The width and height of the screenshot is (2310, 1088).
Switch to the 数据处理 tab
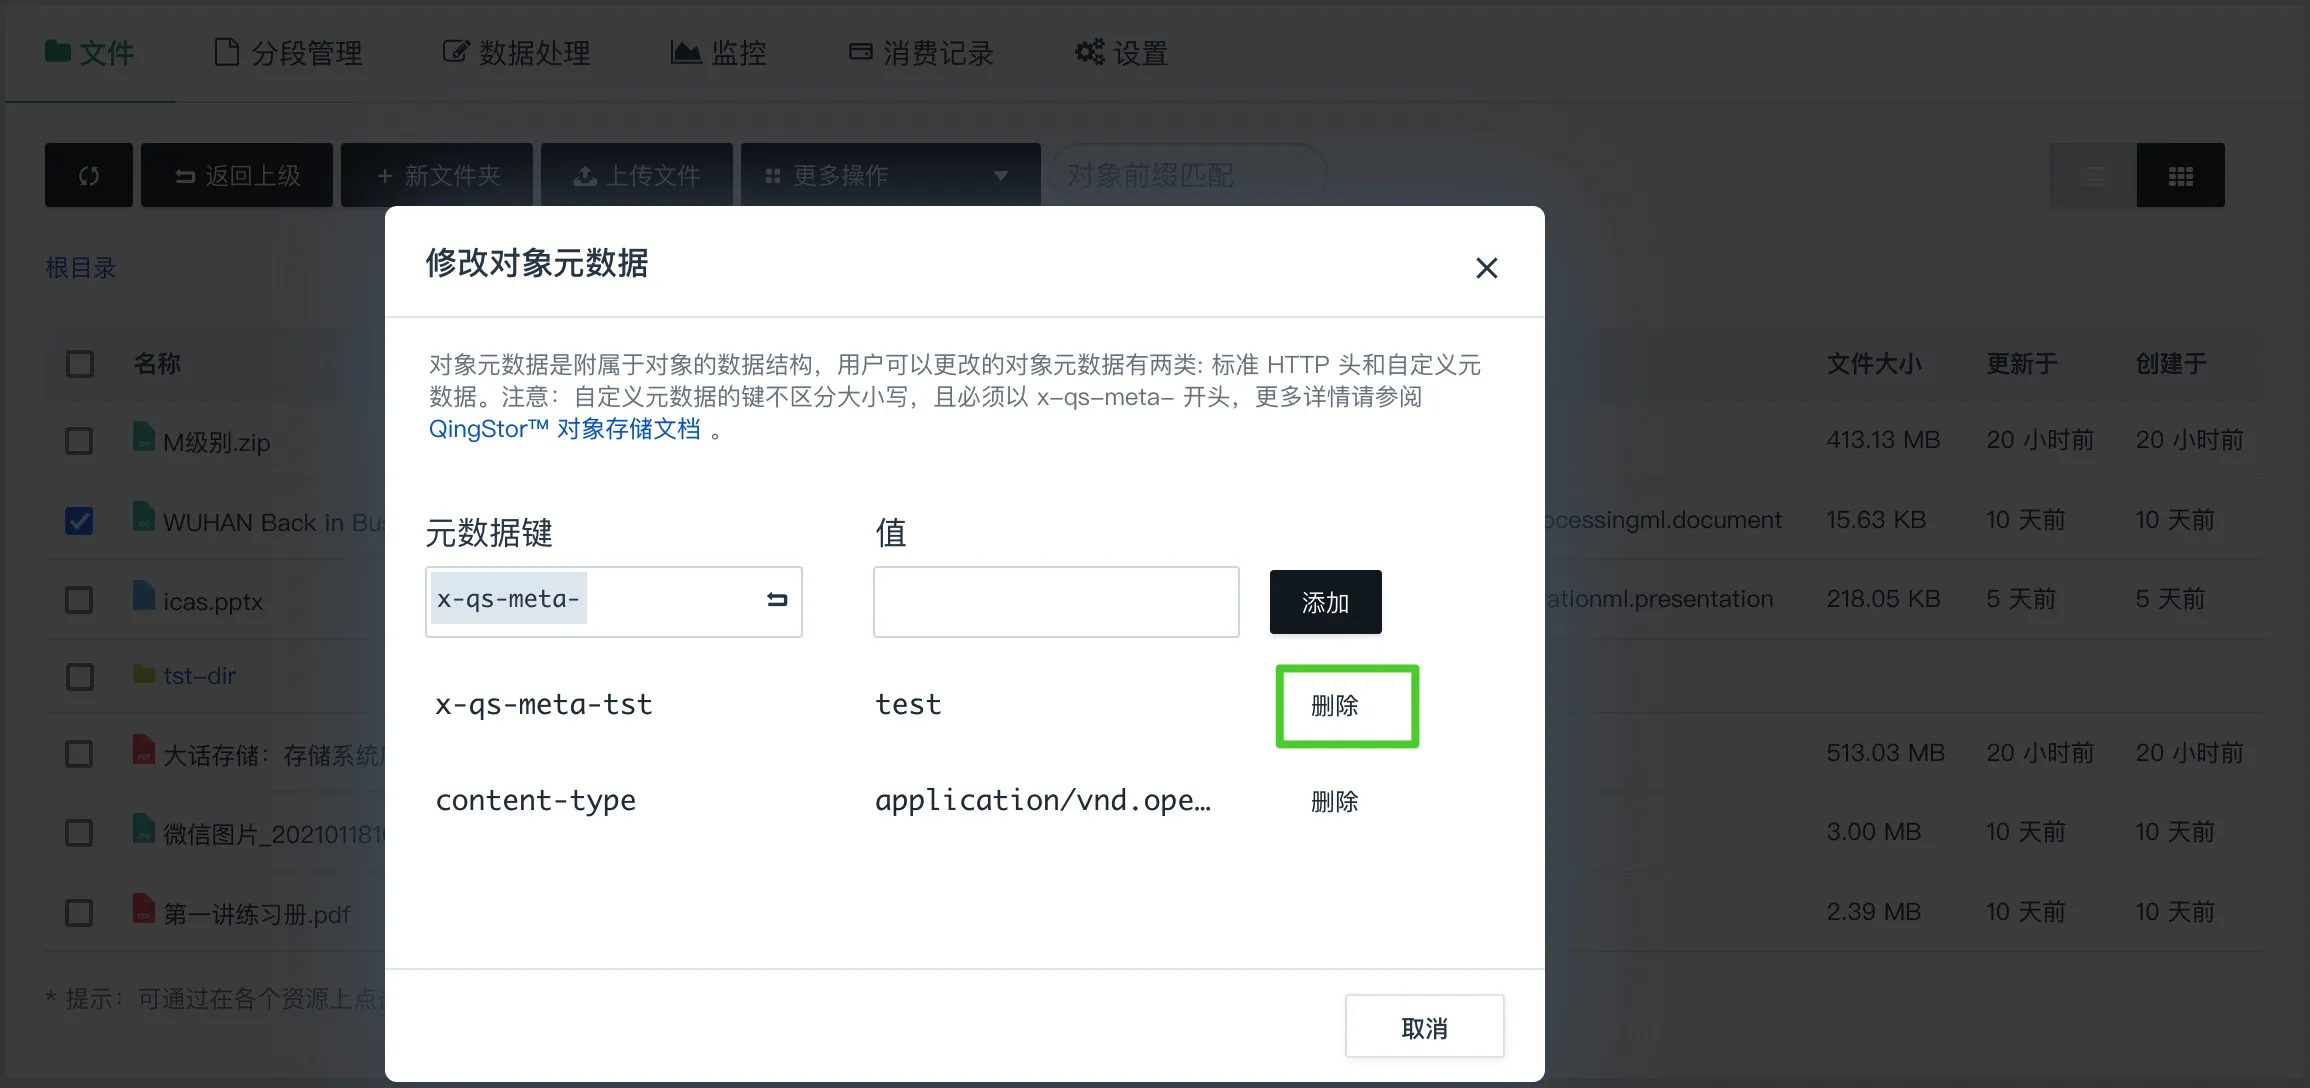pos(516,53)
